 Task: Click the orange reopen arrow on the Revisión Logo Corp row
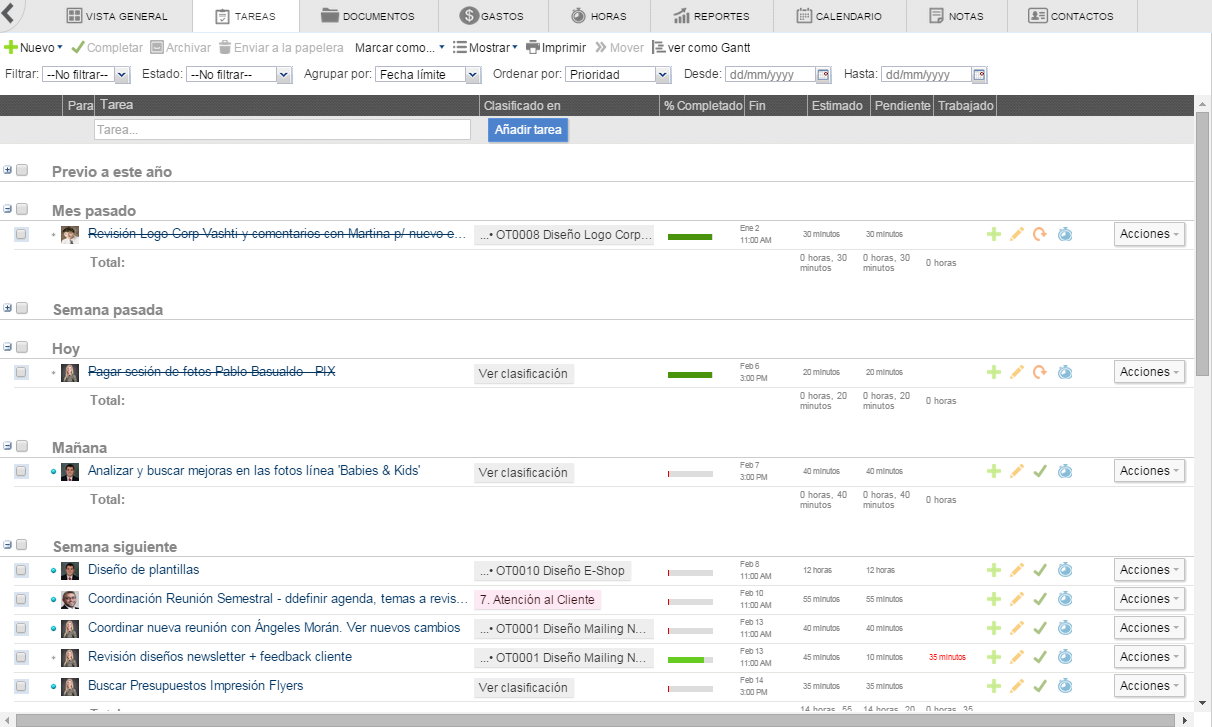point(1040,234)
